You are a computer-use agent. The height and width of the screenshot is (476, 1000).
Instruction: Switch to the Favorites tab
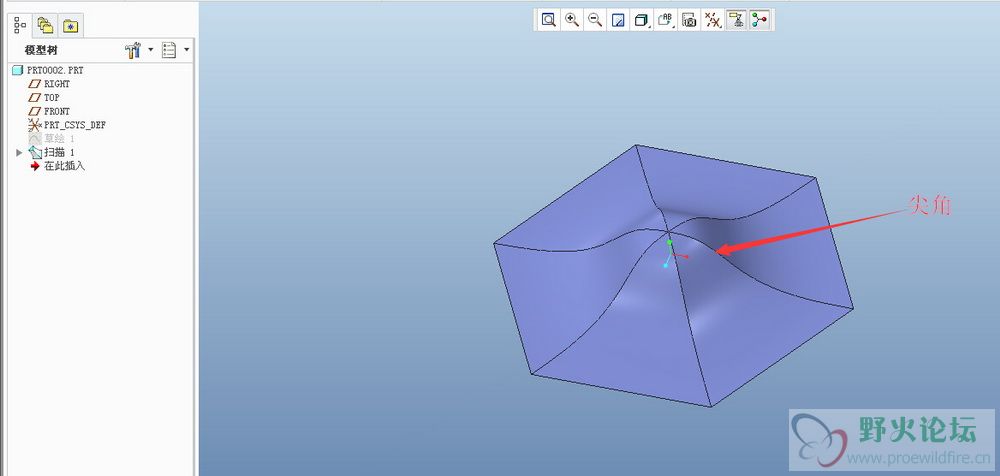pyautogui.click(x=70, y=26)
